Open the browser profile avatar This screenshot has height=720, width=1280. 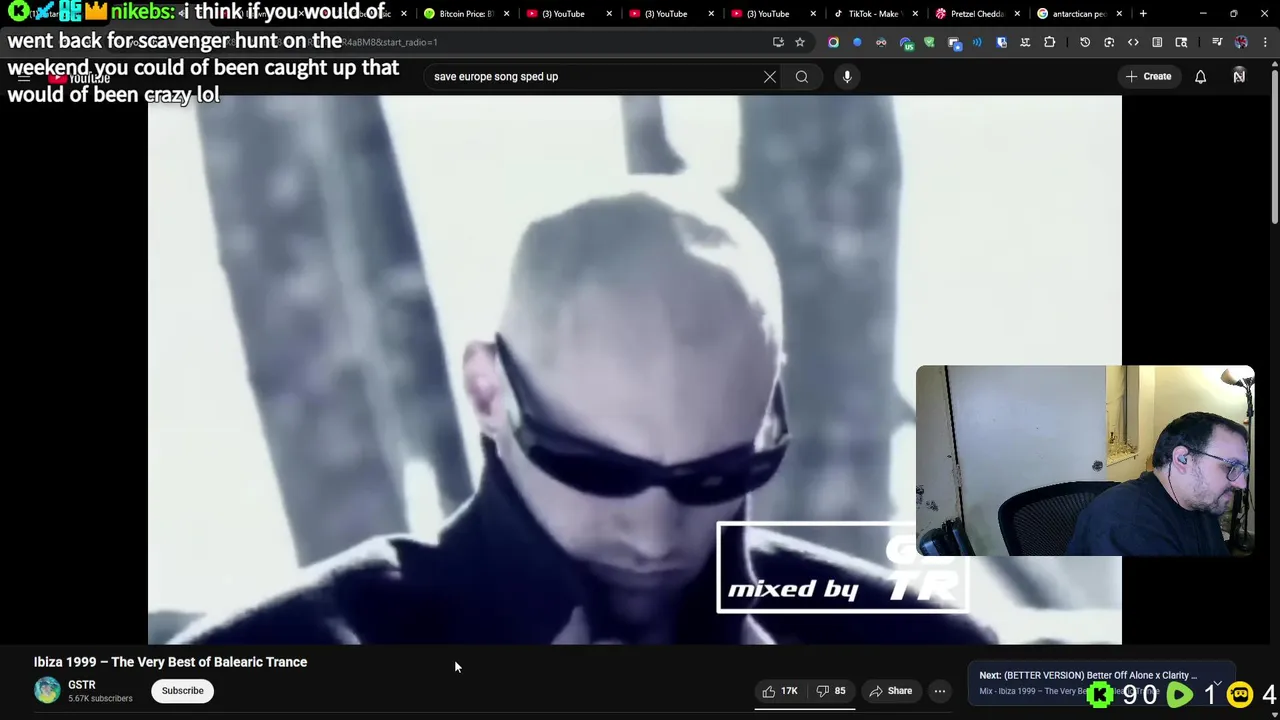tap(1241, 42)
